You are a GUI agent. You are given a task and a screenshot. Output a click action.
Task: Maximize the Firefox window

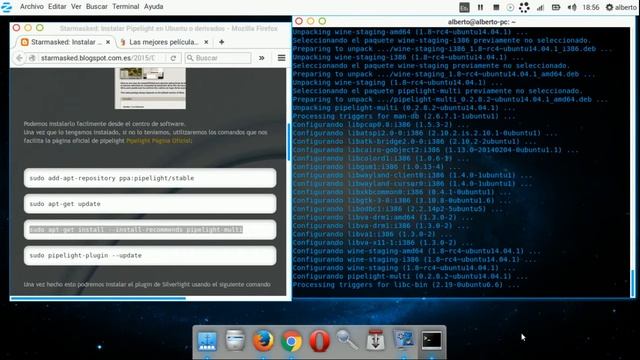40,28
